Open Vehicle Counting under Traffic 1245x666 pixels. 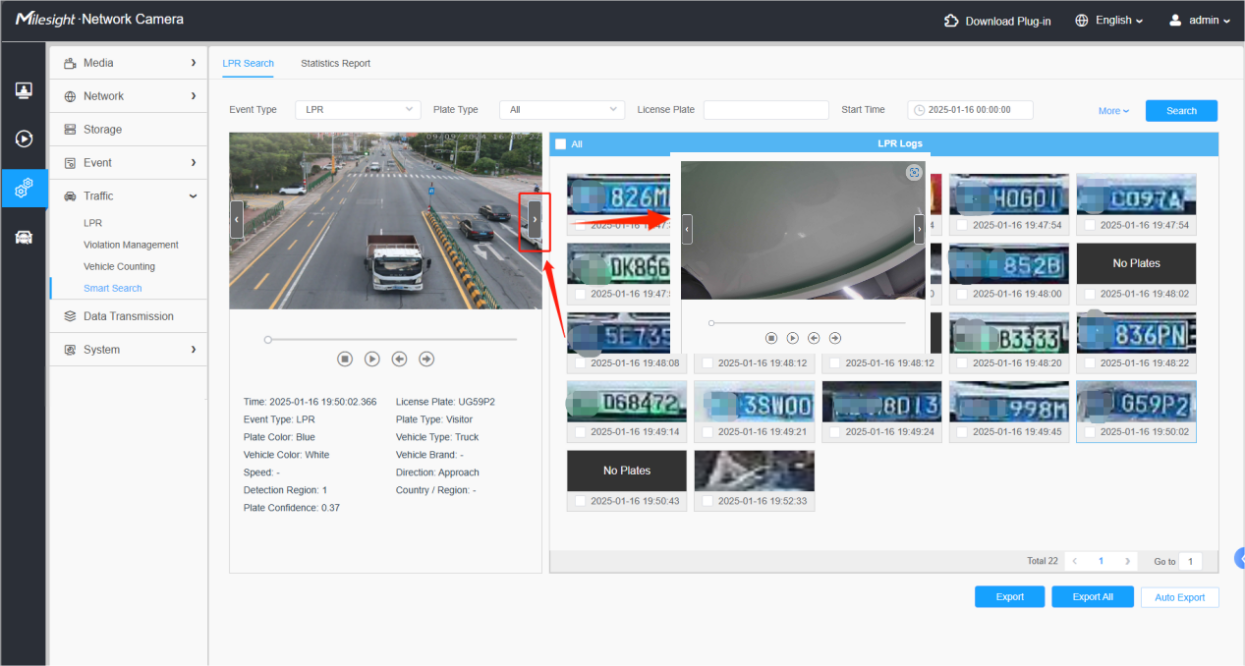click(x=119, y=267)
